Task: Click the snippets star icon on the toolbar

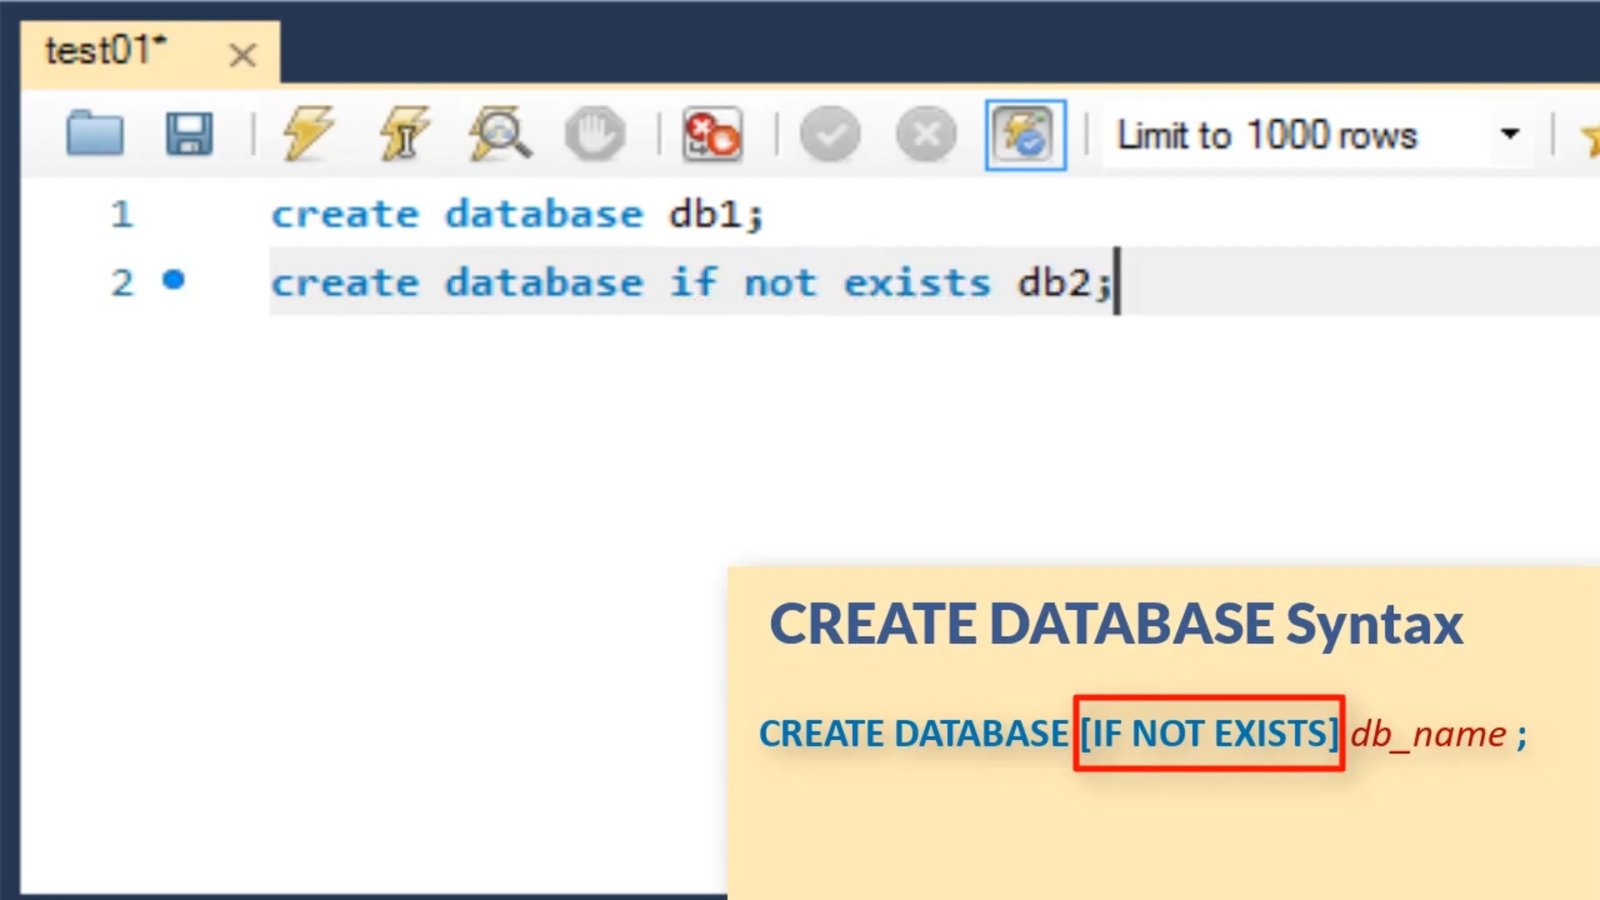Action: click(x=1590, y=135)
